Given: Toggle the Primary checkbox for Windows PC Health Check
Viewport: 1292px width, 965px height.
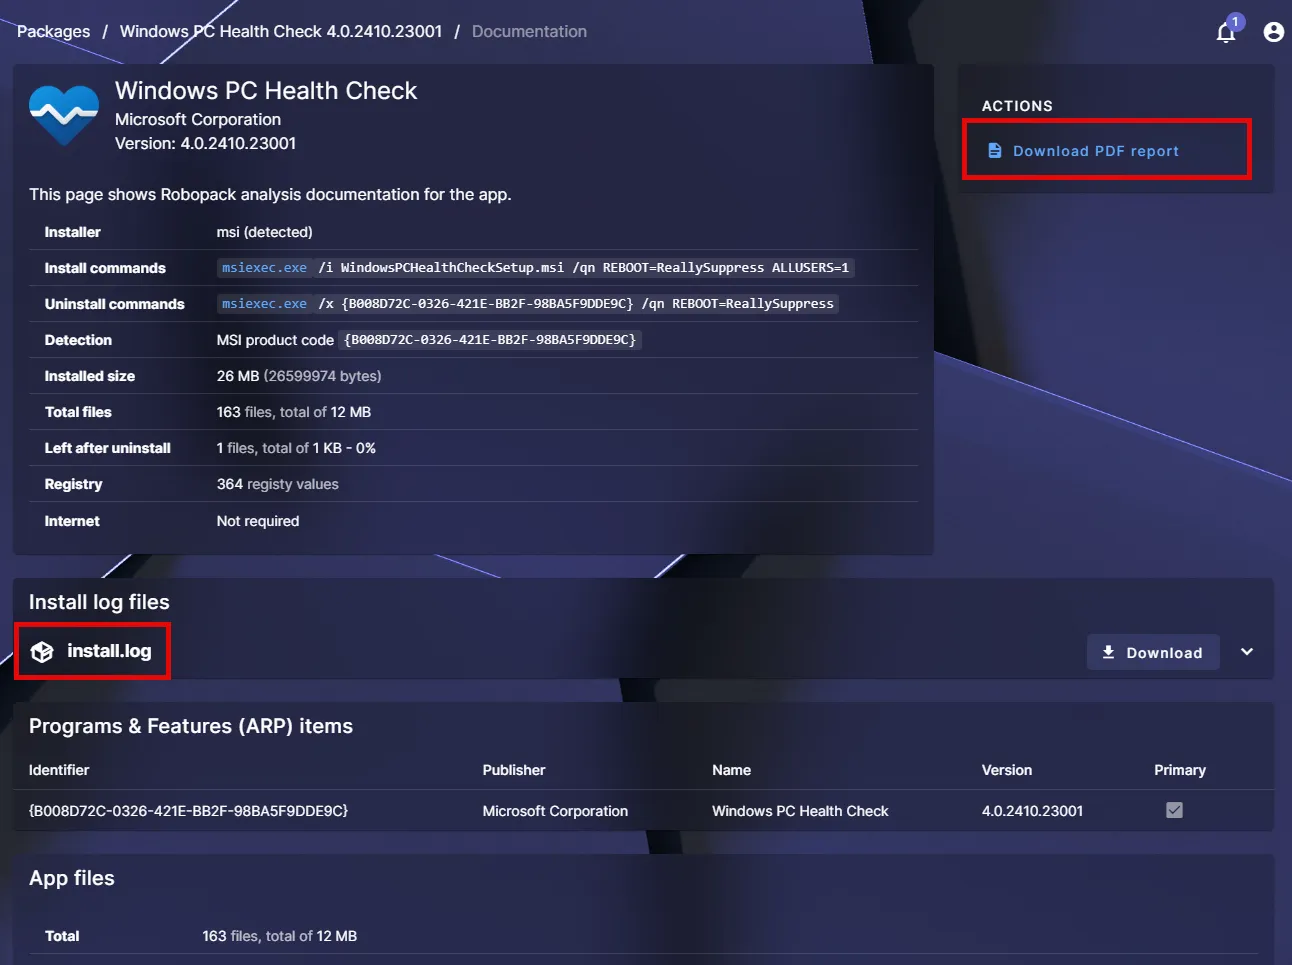Looking at the screenshot, I should point(1174,810).
